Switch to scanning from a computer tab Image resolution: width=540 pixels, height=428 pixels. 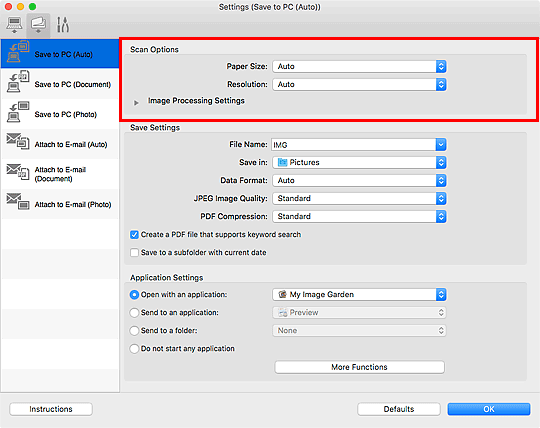(x=14, y=25)
